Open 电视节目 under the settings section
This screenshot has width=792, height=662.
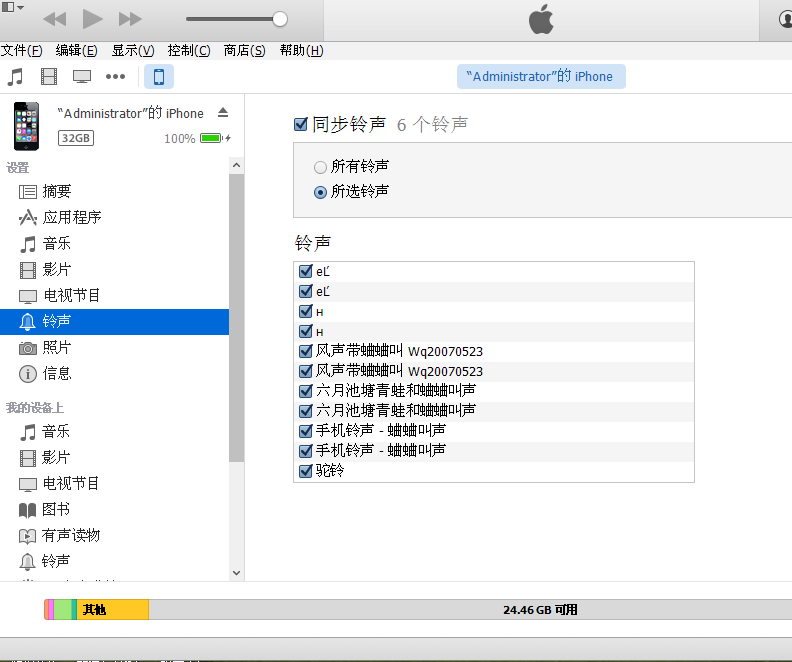114,295
